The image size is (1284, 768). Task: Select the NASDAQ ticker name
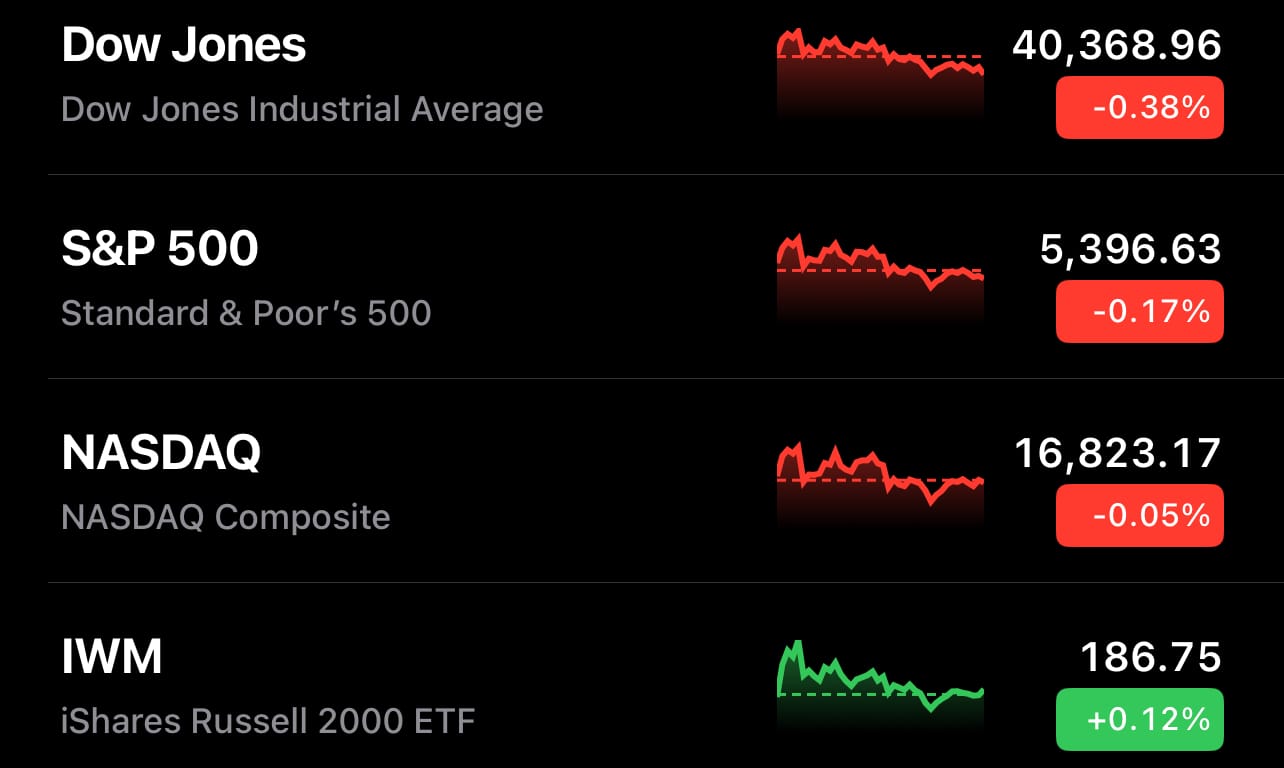[x=161, y=453]
